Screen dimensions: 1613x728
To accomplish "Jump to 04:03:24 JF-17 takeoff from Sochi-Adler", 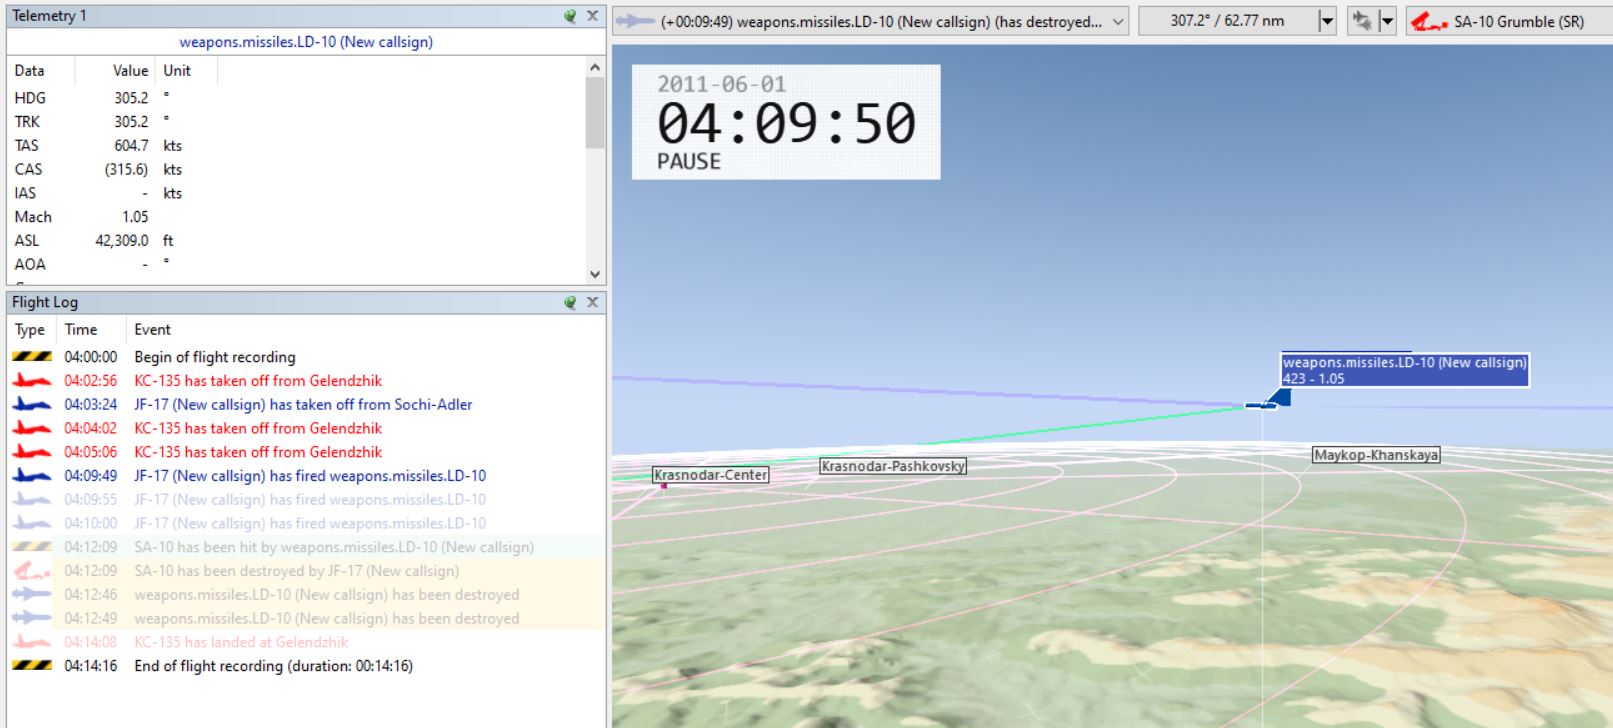I will coord(306,405).
